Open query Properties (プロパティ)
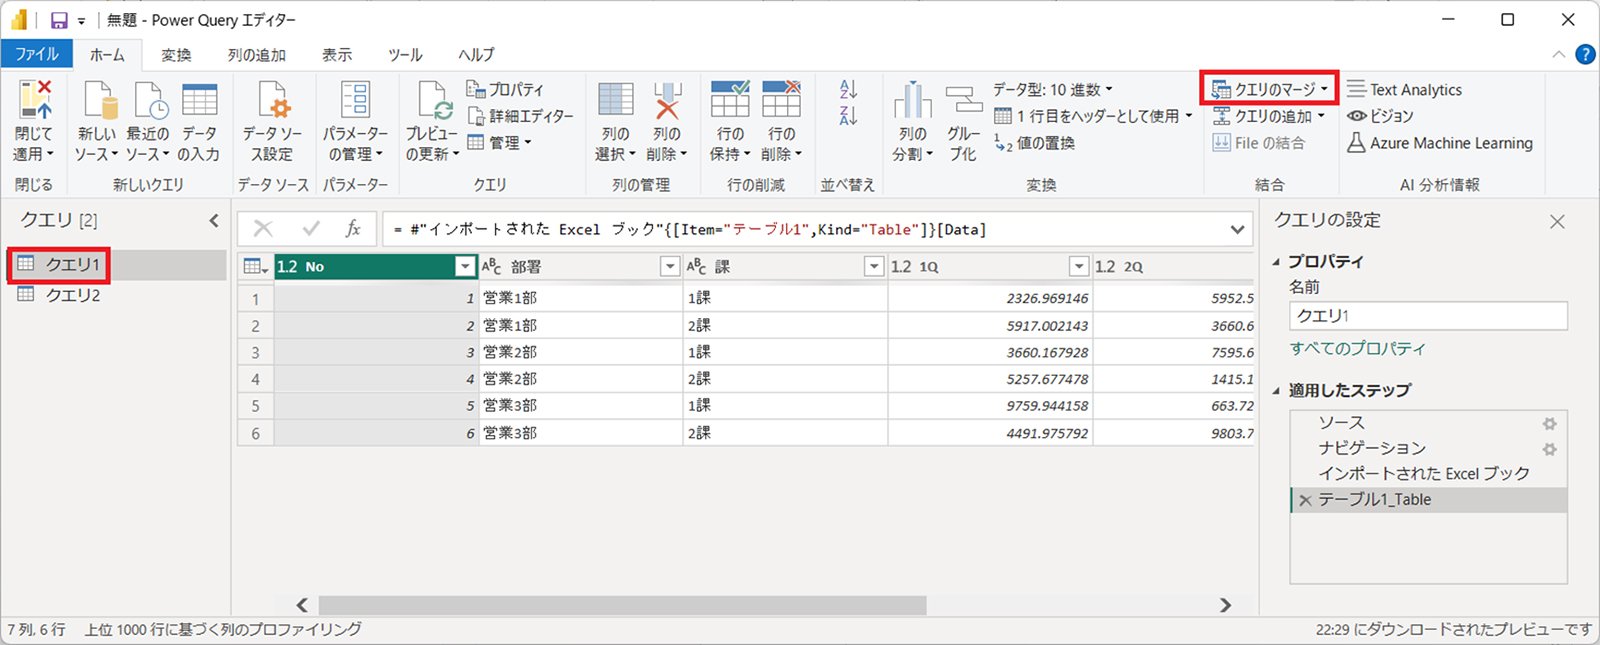 click(505, 89)
